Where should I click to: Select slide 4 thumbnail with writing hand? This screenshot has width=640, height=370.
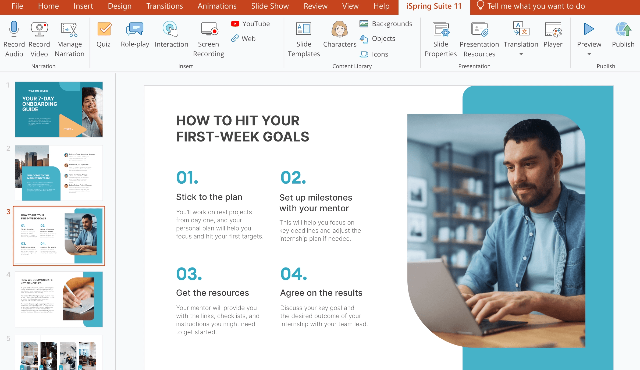59,299
